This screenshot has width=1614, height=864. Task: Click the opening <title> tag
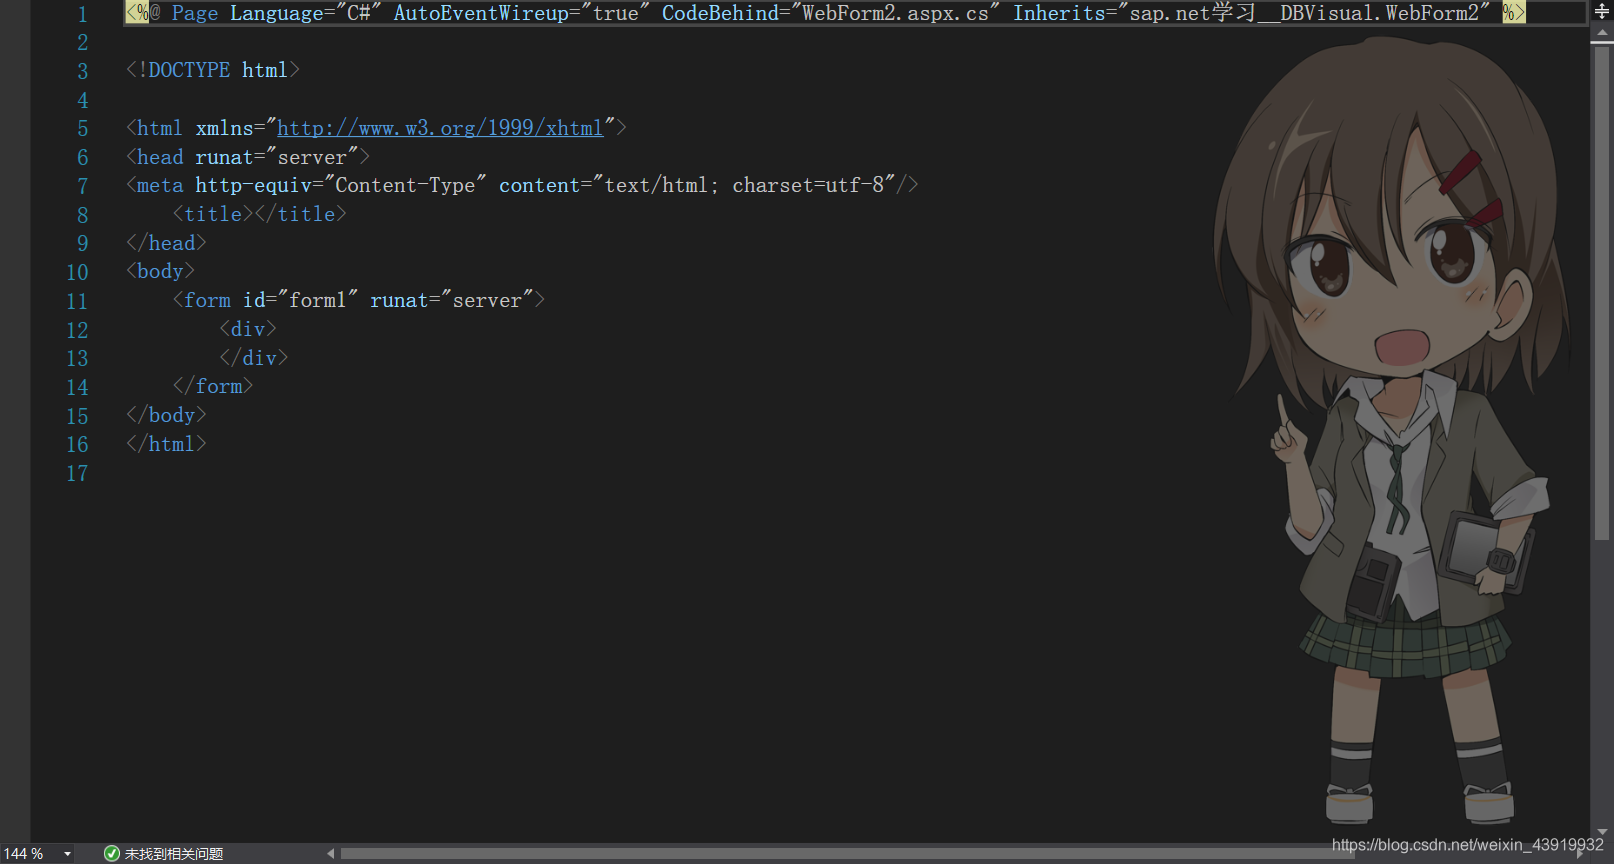(x=213, y=214)
